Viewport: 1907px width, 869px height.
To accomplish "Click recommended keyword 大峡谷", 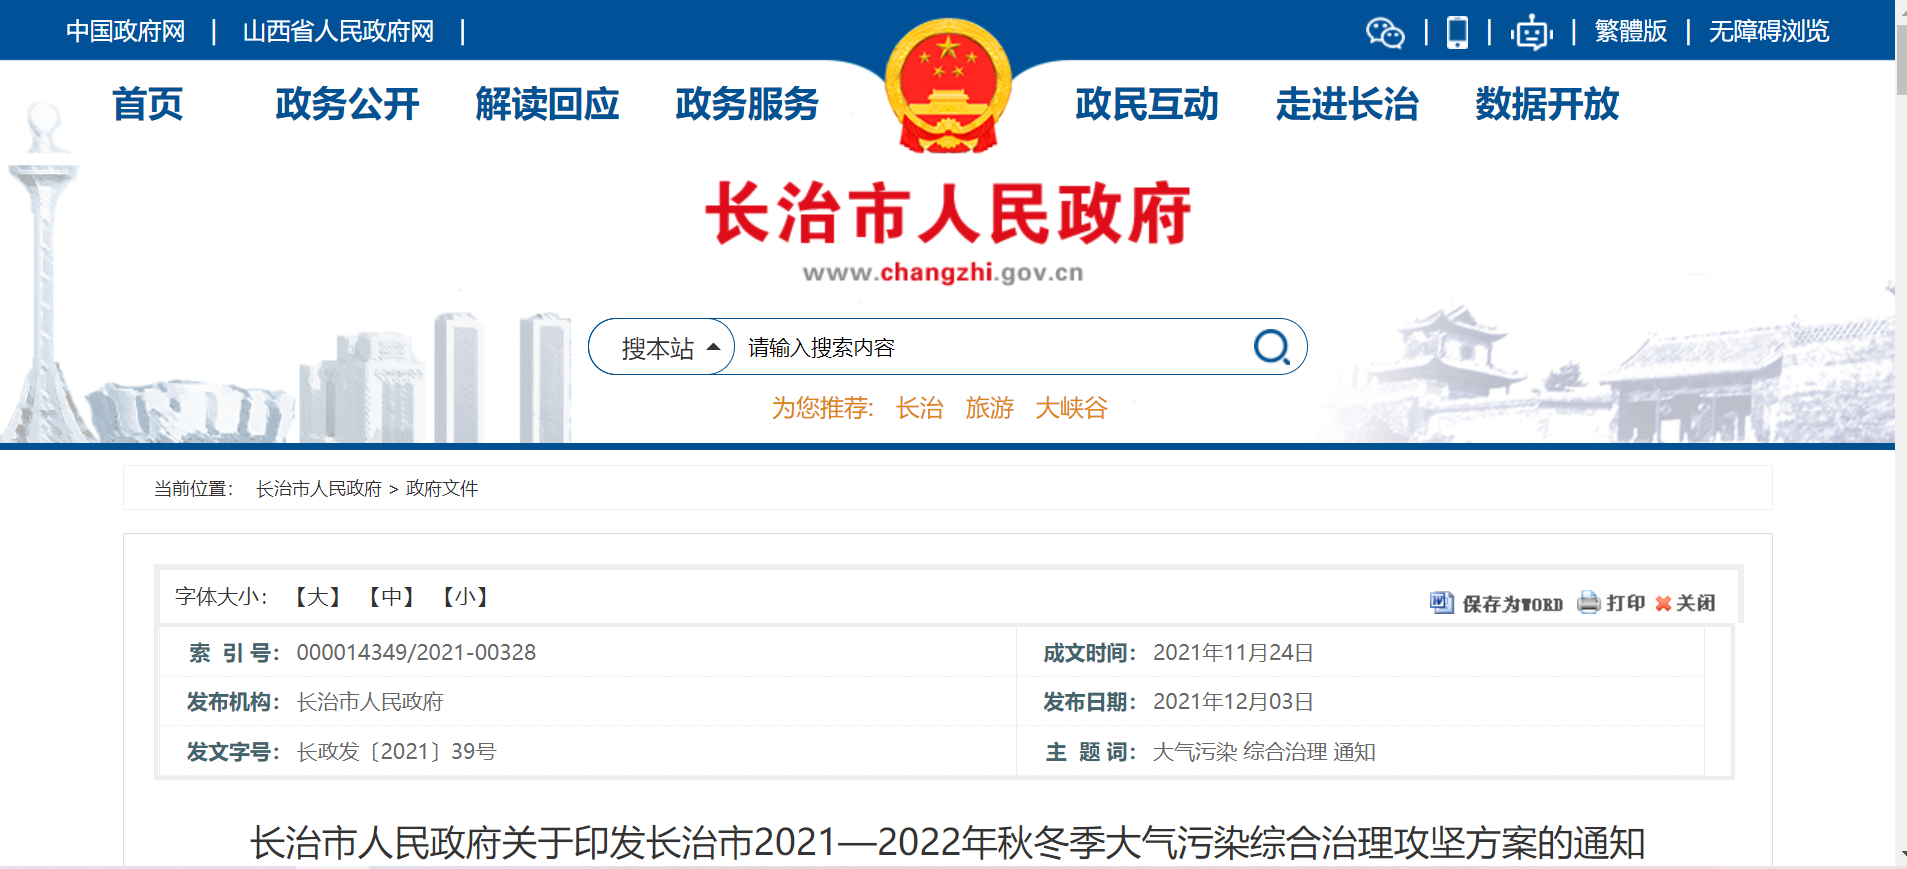I will [1071, 408].
